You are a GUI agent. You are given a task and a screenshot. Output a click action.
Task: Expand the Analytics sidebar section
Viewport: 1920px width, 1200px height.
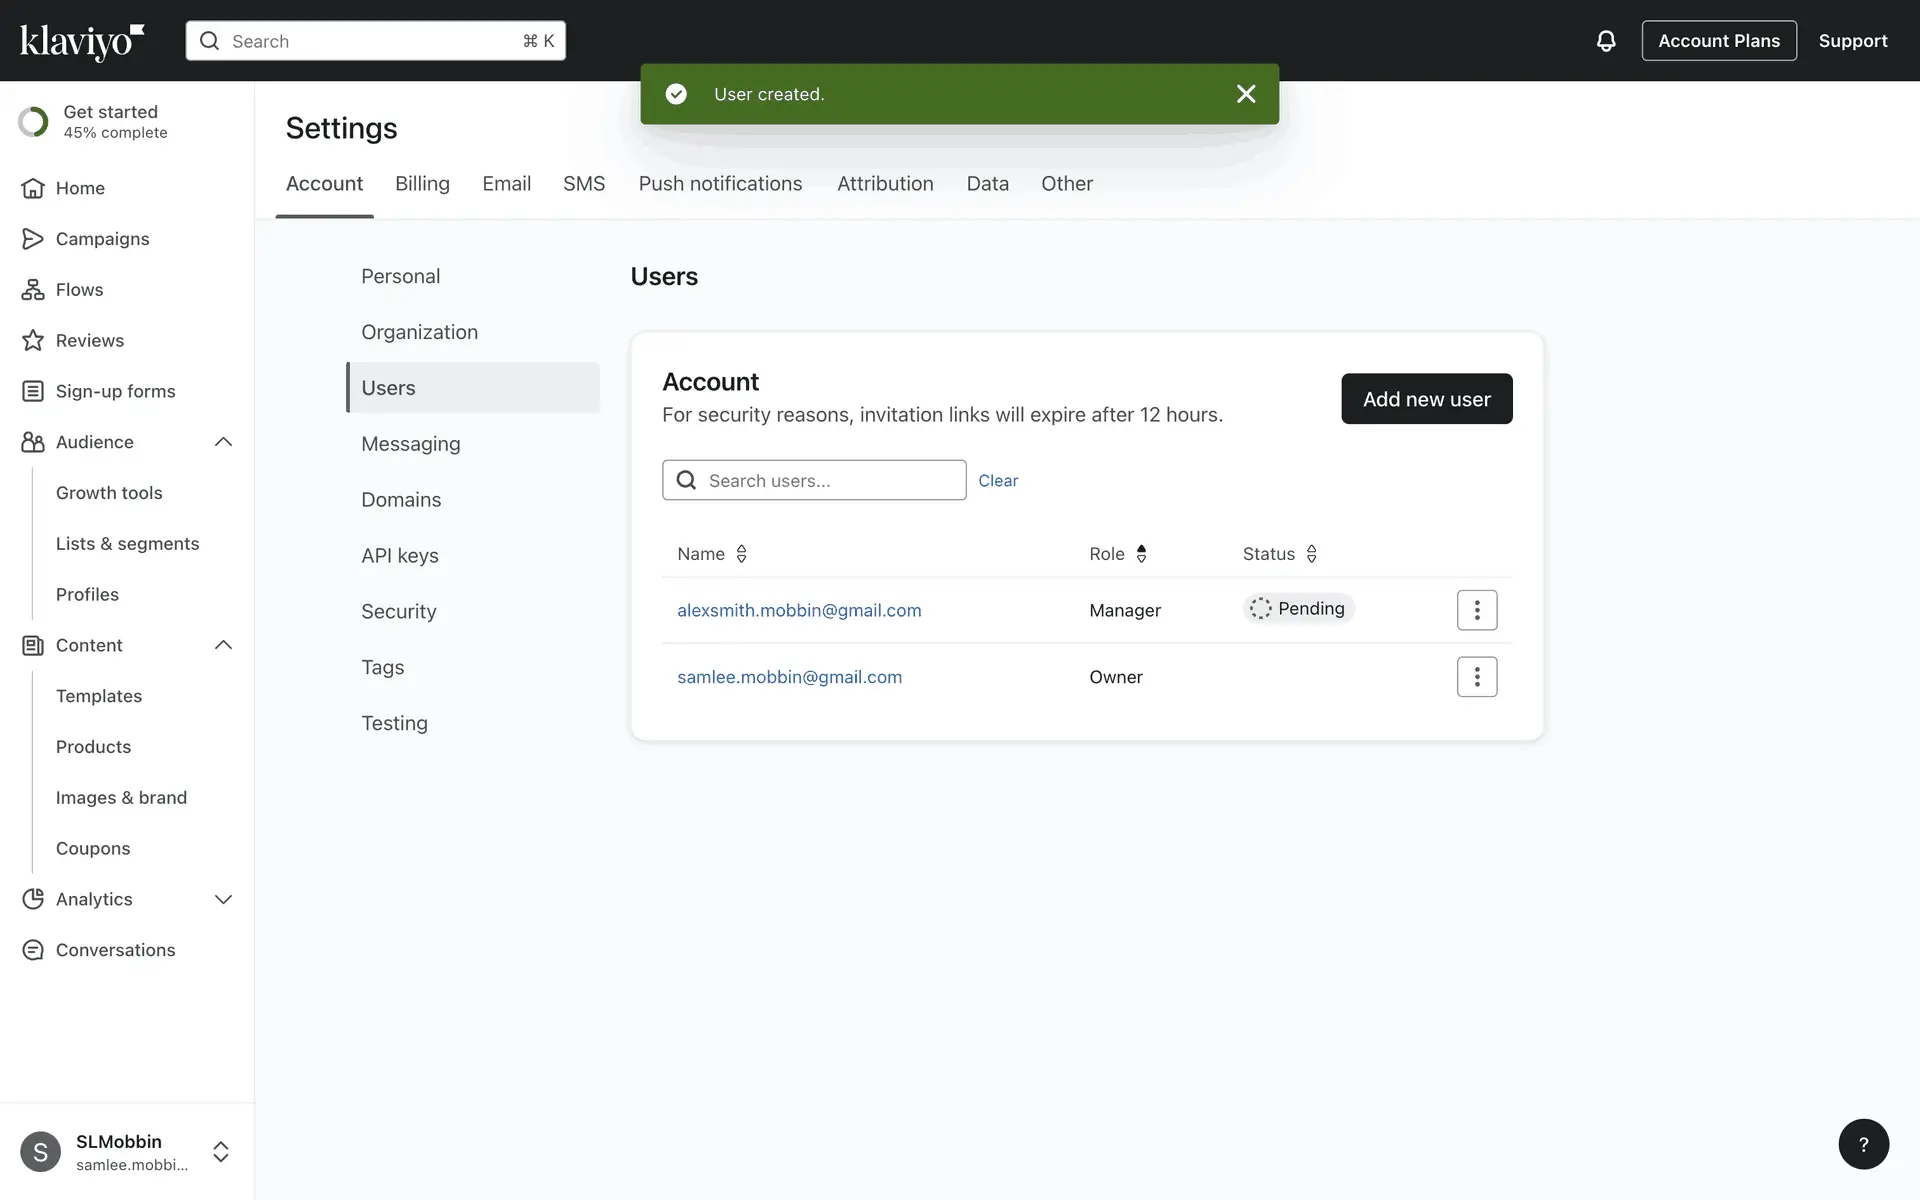223,899
